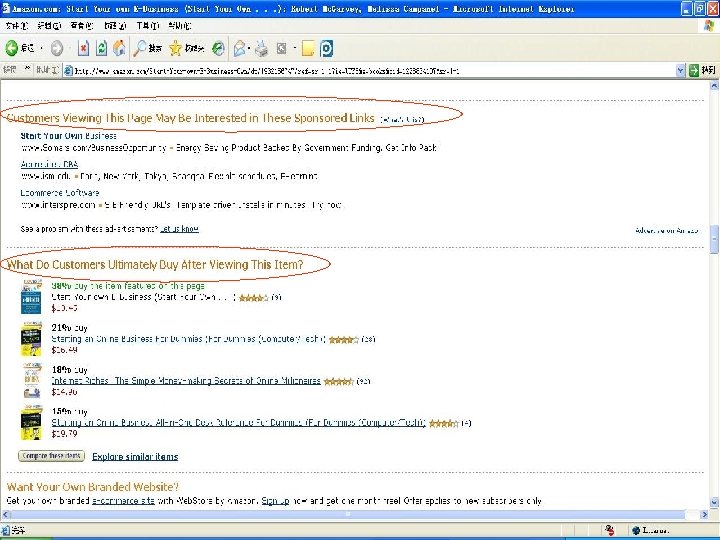Open the yellow note Discuss icon
Screen dimensions: 720x540
point(308,48)
